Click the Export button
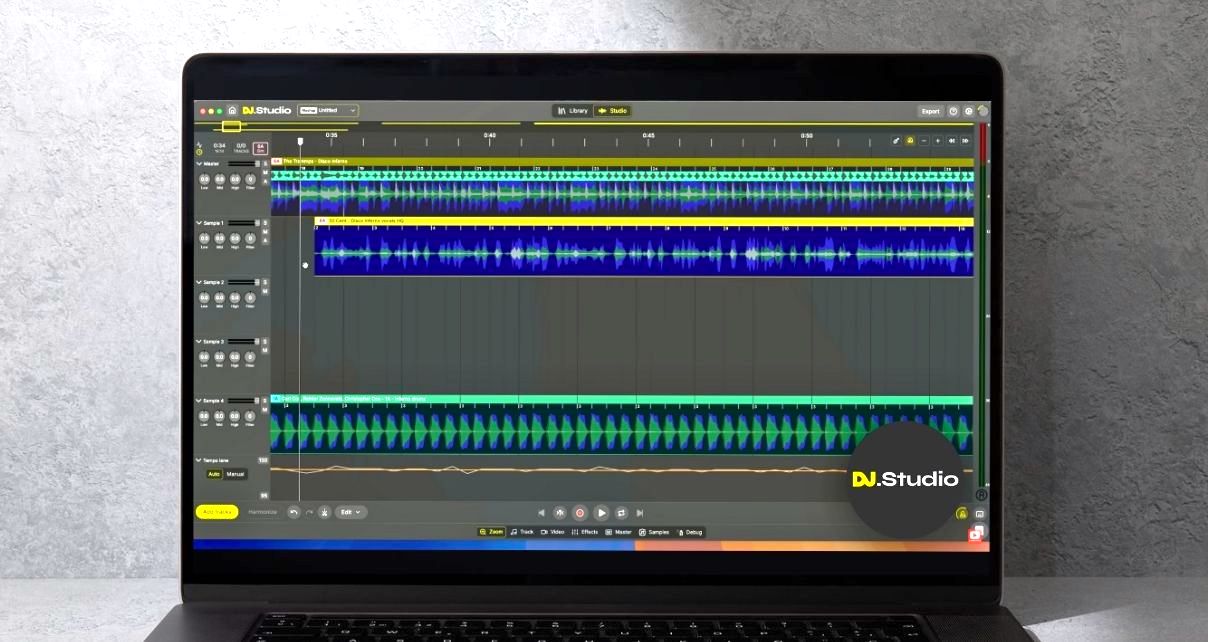The width and height of the screenshot is (1208, 642). 931,111
